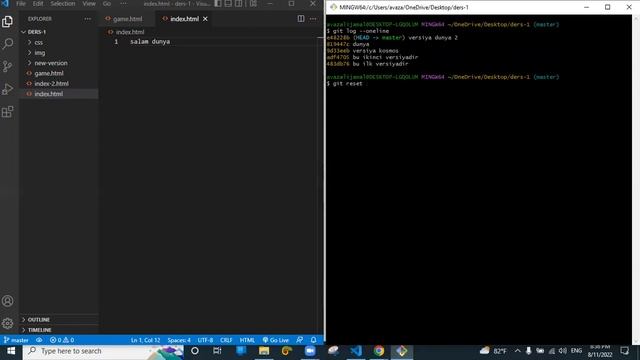The width and height of the screenshot is (640, 360).
Task: Open the Explorer panel ellipsis menu
Action: [x=88, y=19]
